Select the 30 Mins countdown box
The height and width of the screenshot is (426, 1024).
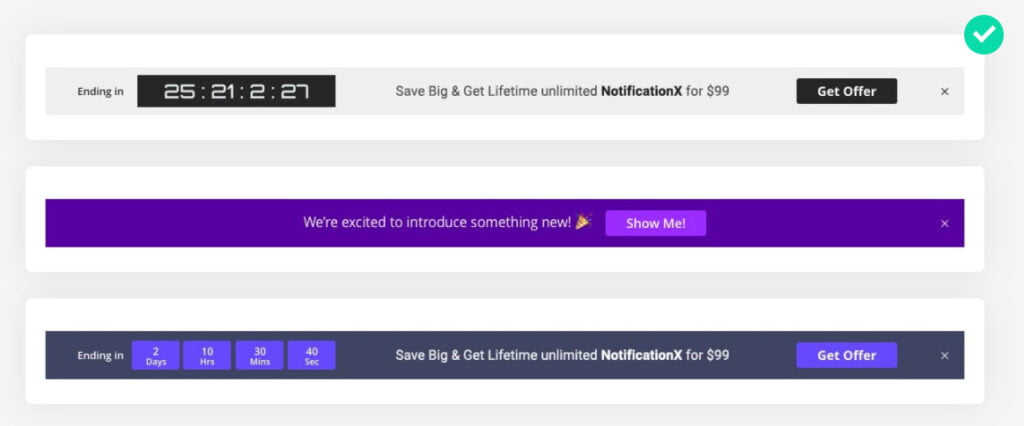pyautogui.click(x=259, y=355)
